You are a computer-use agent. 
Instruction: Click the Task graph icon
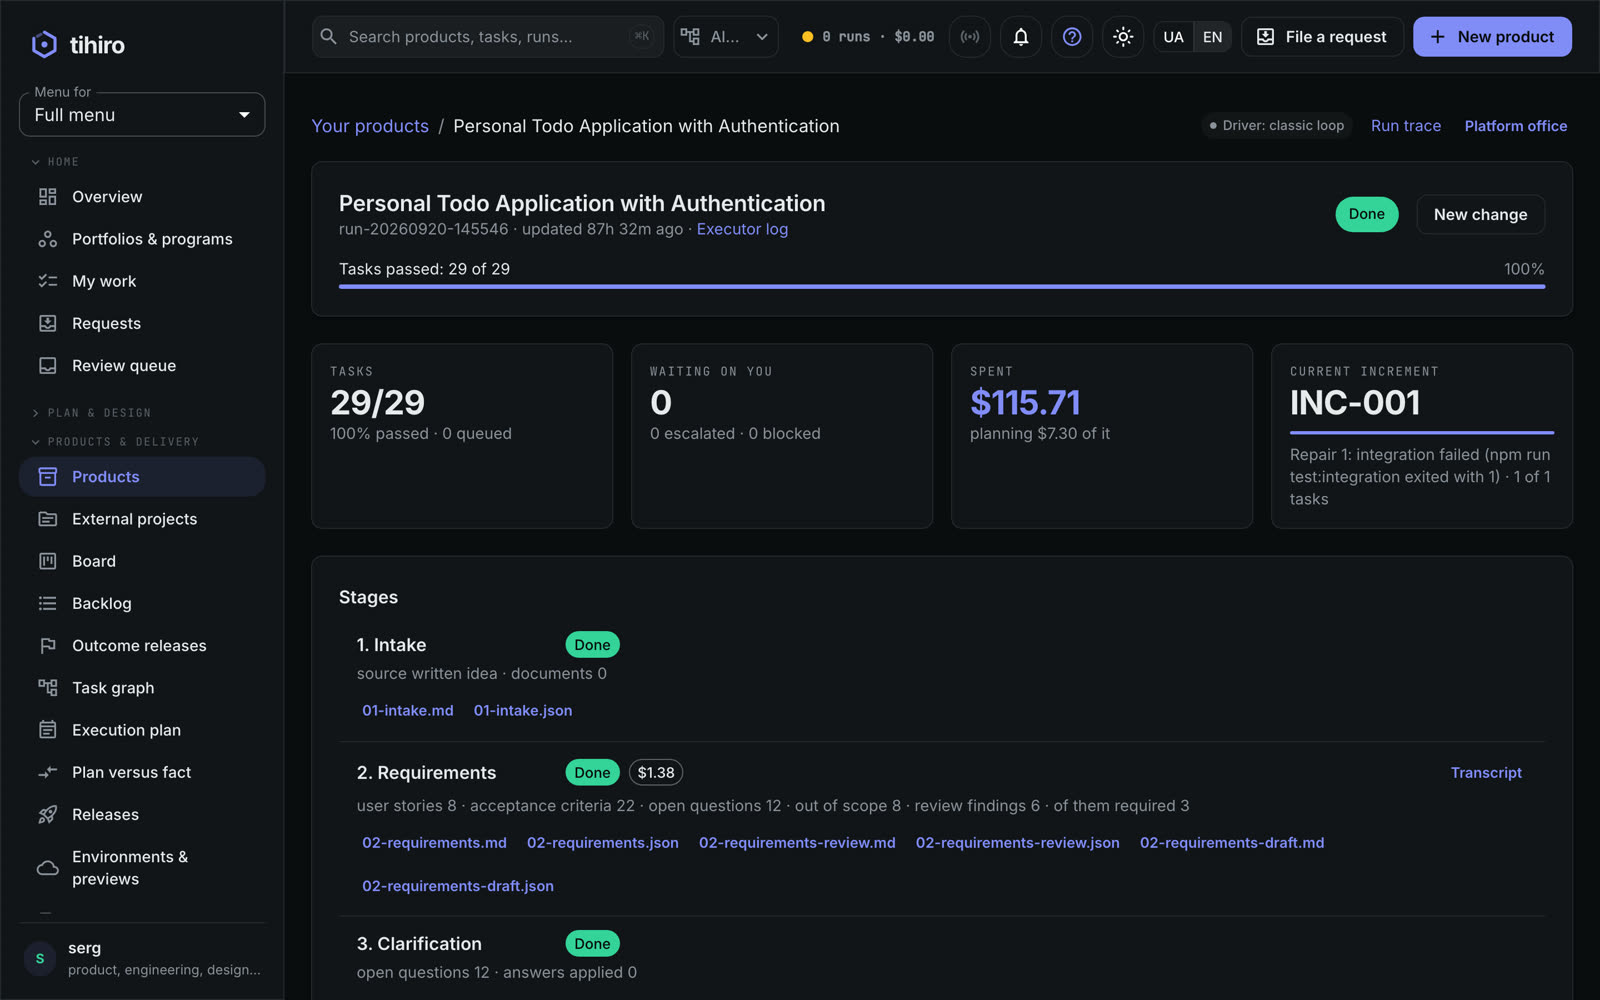pyautogui.click(x=47, y=688)
